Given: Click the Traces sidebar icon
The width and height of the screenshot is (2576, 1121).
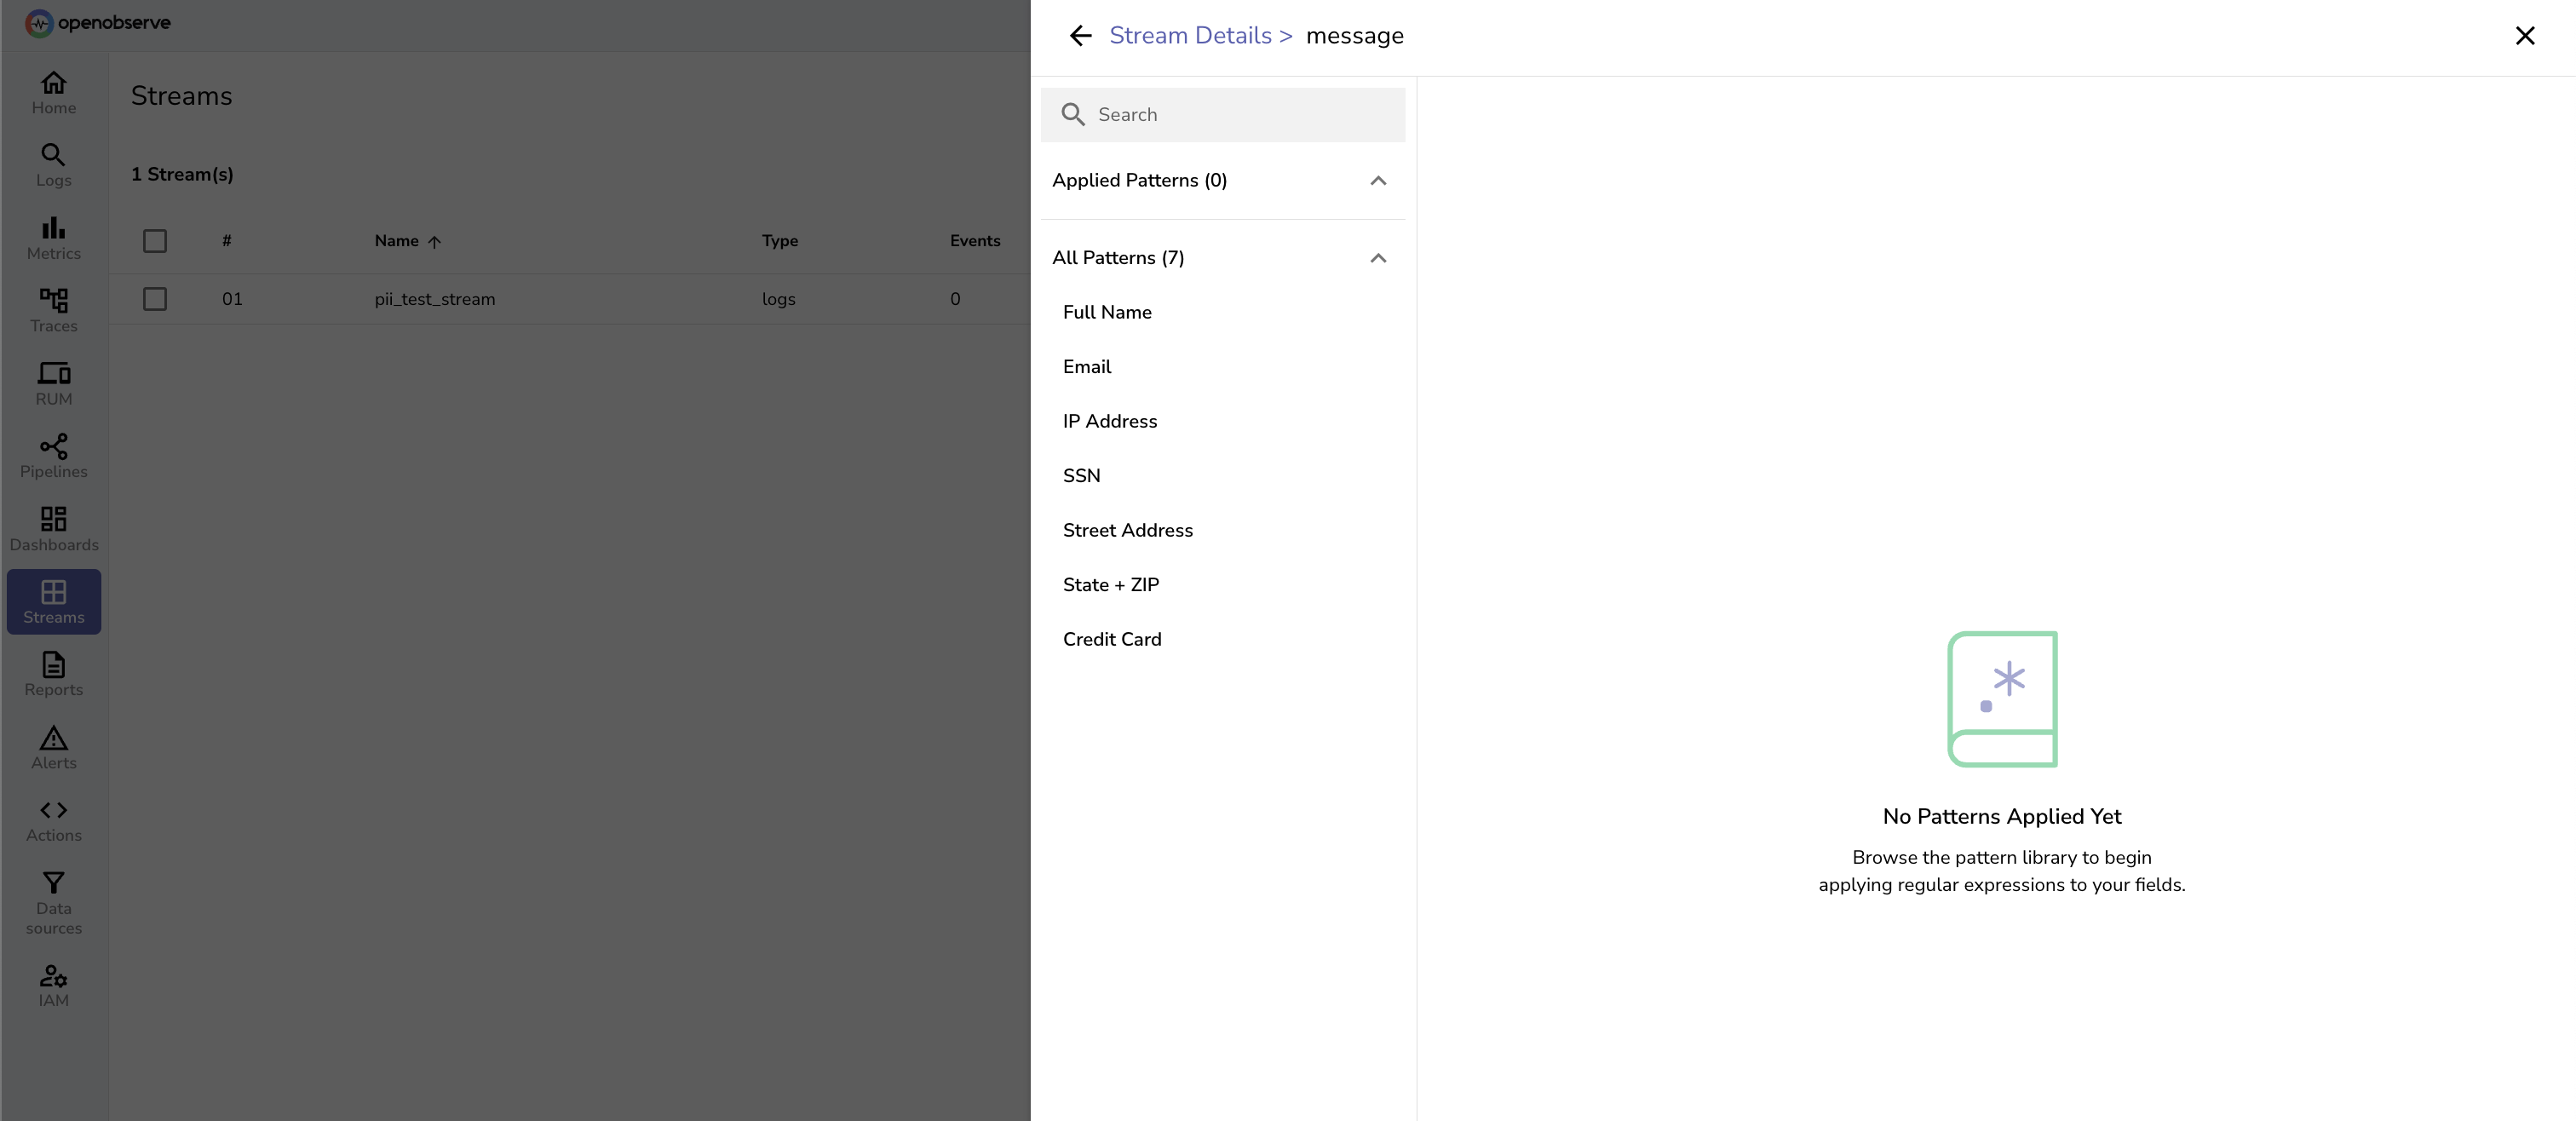Looking at the screenshot, I should point(54,311).
